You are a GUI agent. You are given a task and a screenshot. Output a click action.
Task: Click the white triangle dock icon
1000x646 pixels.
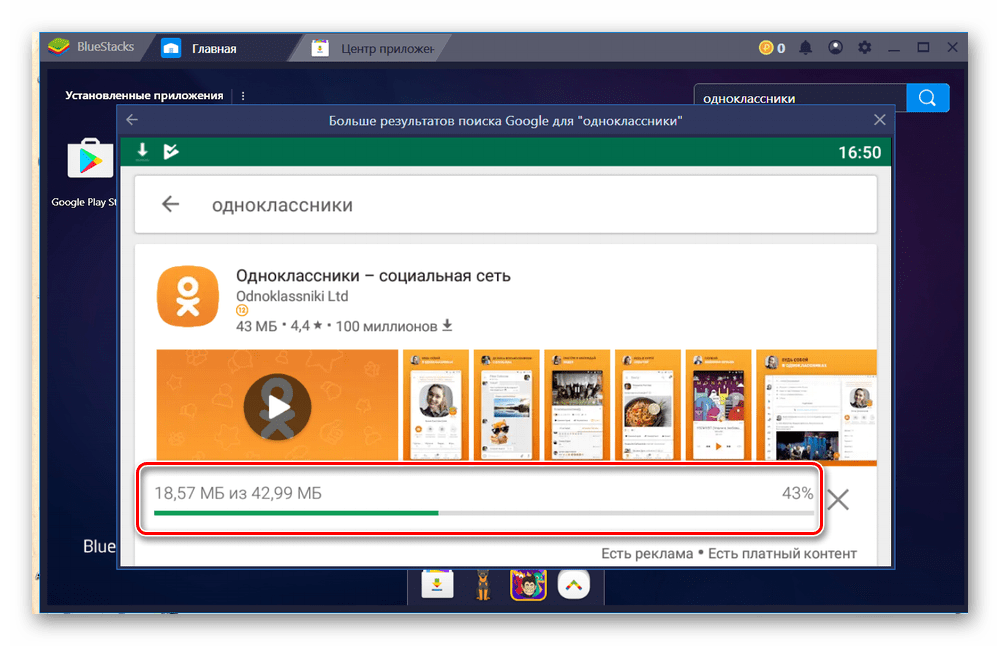point(573,585)
